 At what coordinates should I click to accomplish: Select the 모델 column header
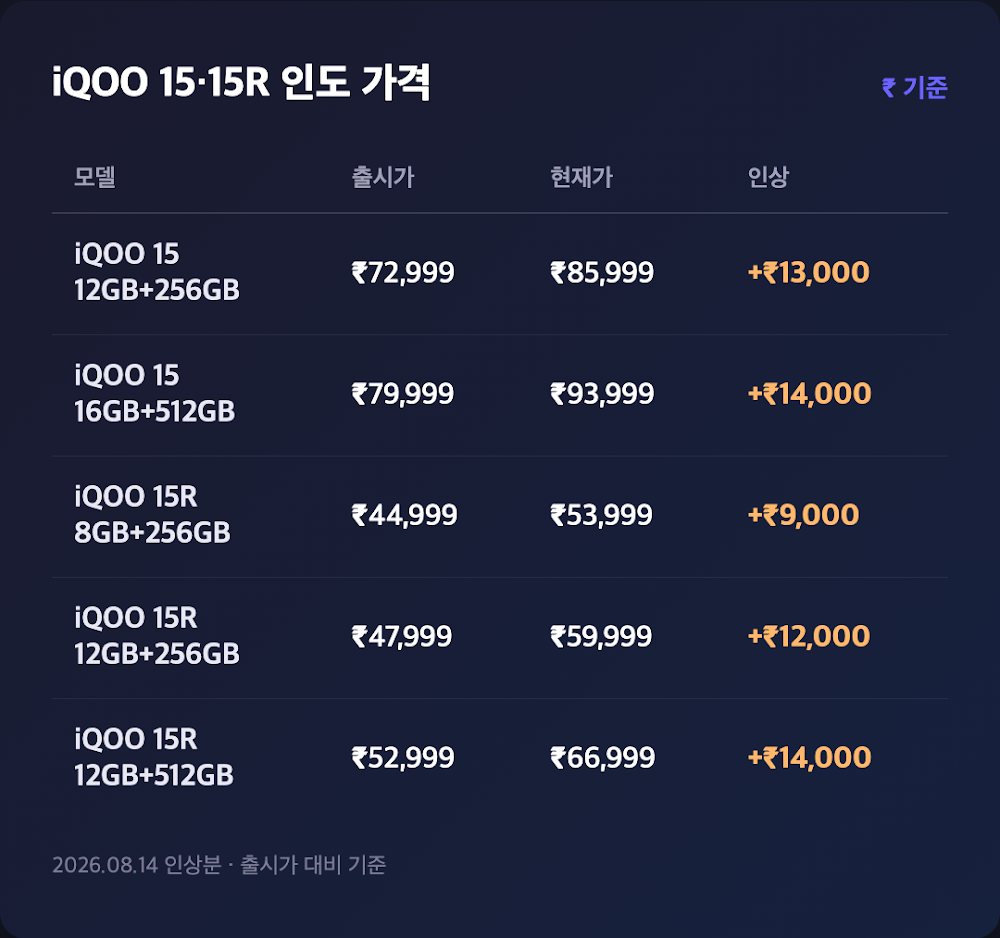point(94,177)
